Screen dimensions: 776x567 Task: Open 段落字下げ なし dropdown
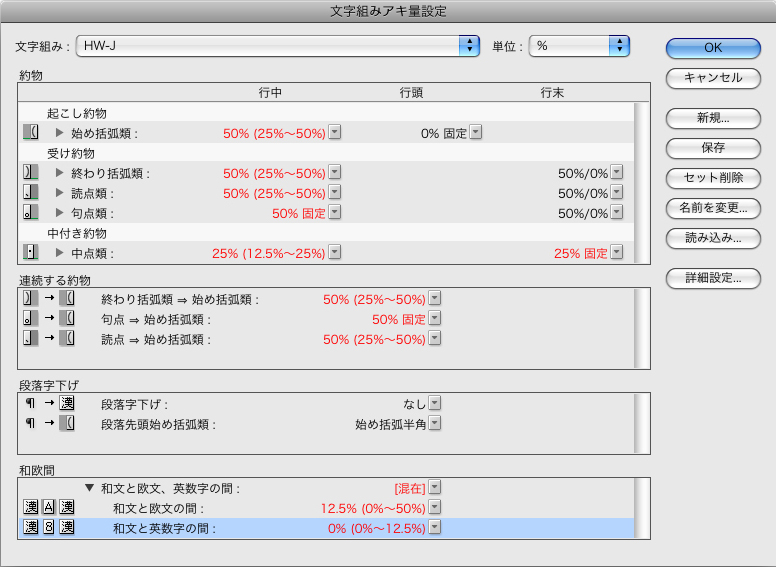(x=435, y=403)
